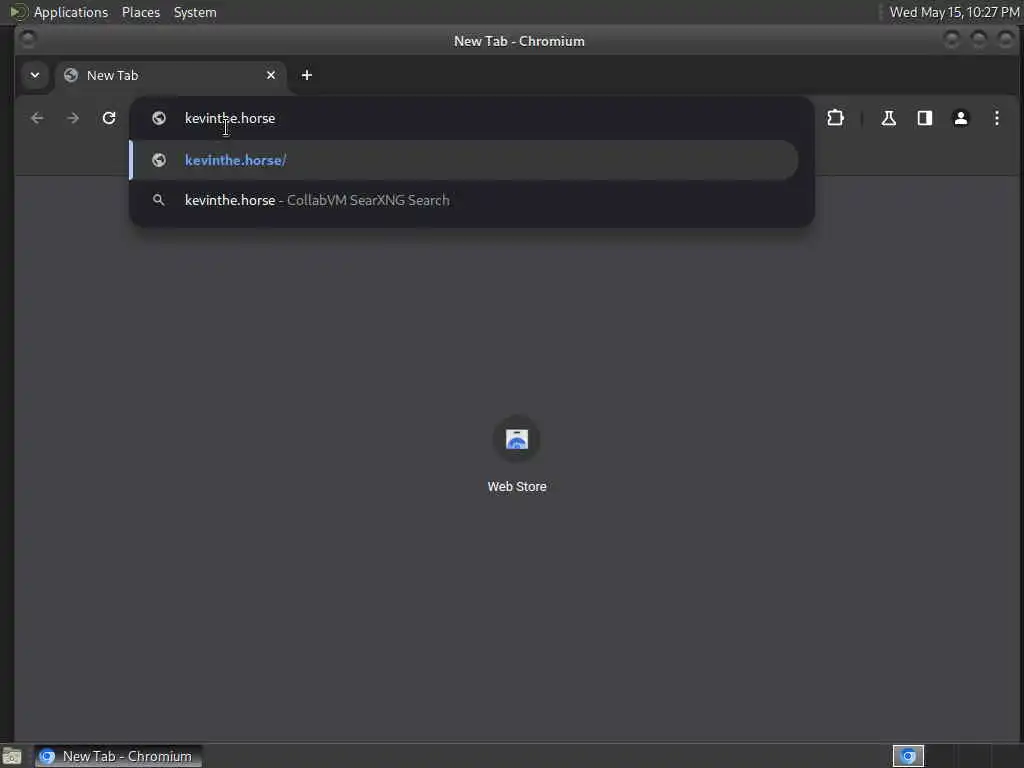Viewport: 1024px width, 768px height.
Task: Toggle the side panel icon
Action: 925,118
